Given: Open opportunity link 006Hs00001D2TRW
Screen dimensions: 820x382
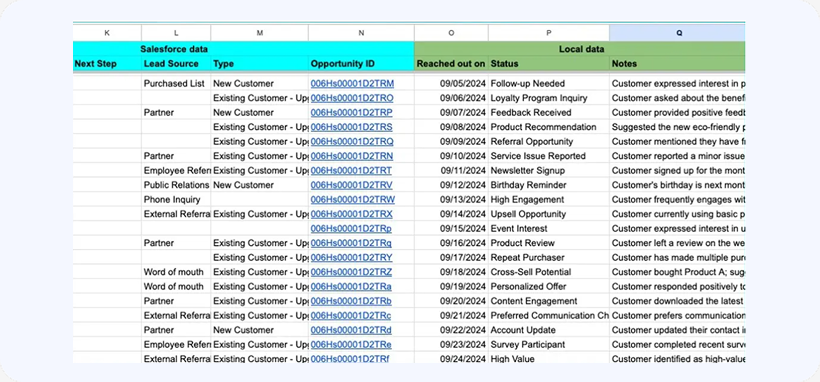Looking at the screenshot, I should pyautogui.click(x=352, y=199).
